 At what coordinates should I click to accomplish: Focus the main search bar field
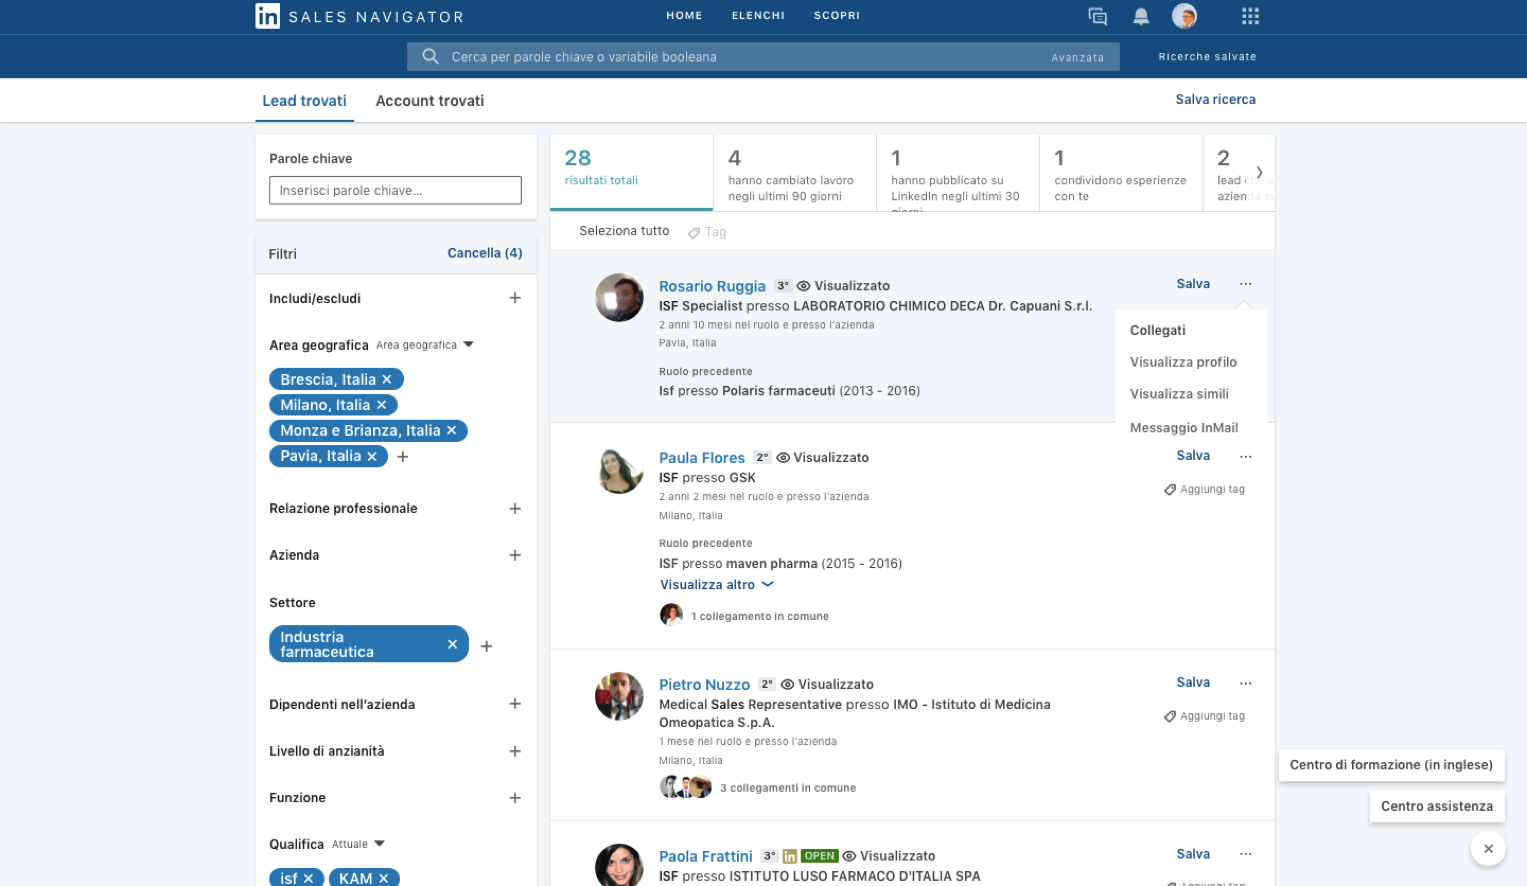763,57
